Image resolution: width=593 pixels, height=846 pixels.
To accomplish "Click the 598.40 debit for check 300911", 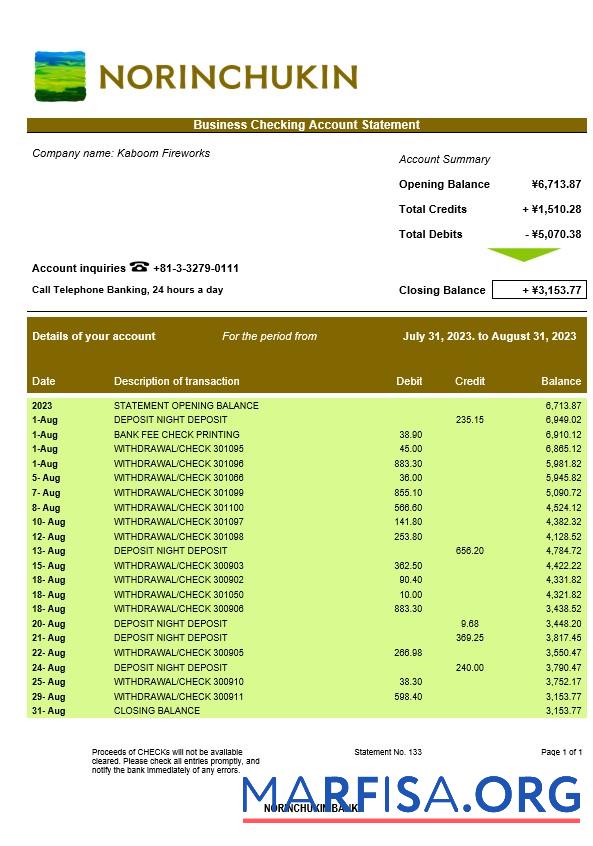I will pyautogui.click(x=408, y=697).
